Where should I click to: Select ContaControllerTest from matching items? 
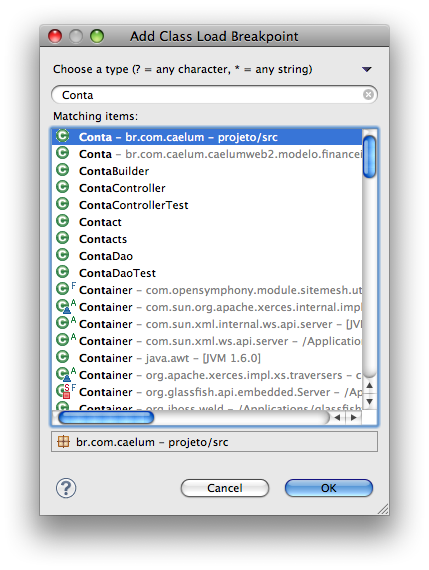[x=207, y=205]
